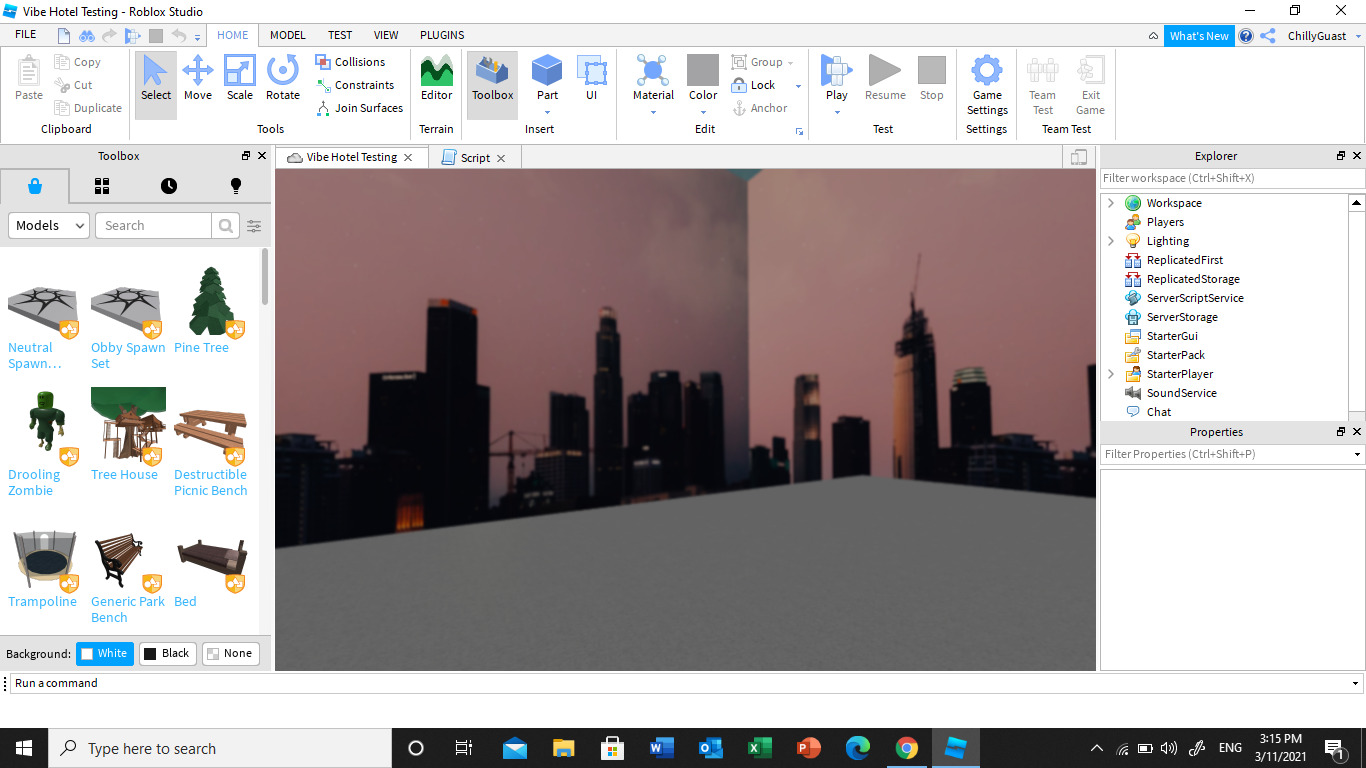Click the Tree House model thumbnail
This screenshot has height=768, width=1366.
click(128, 425)
